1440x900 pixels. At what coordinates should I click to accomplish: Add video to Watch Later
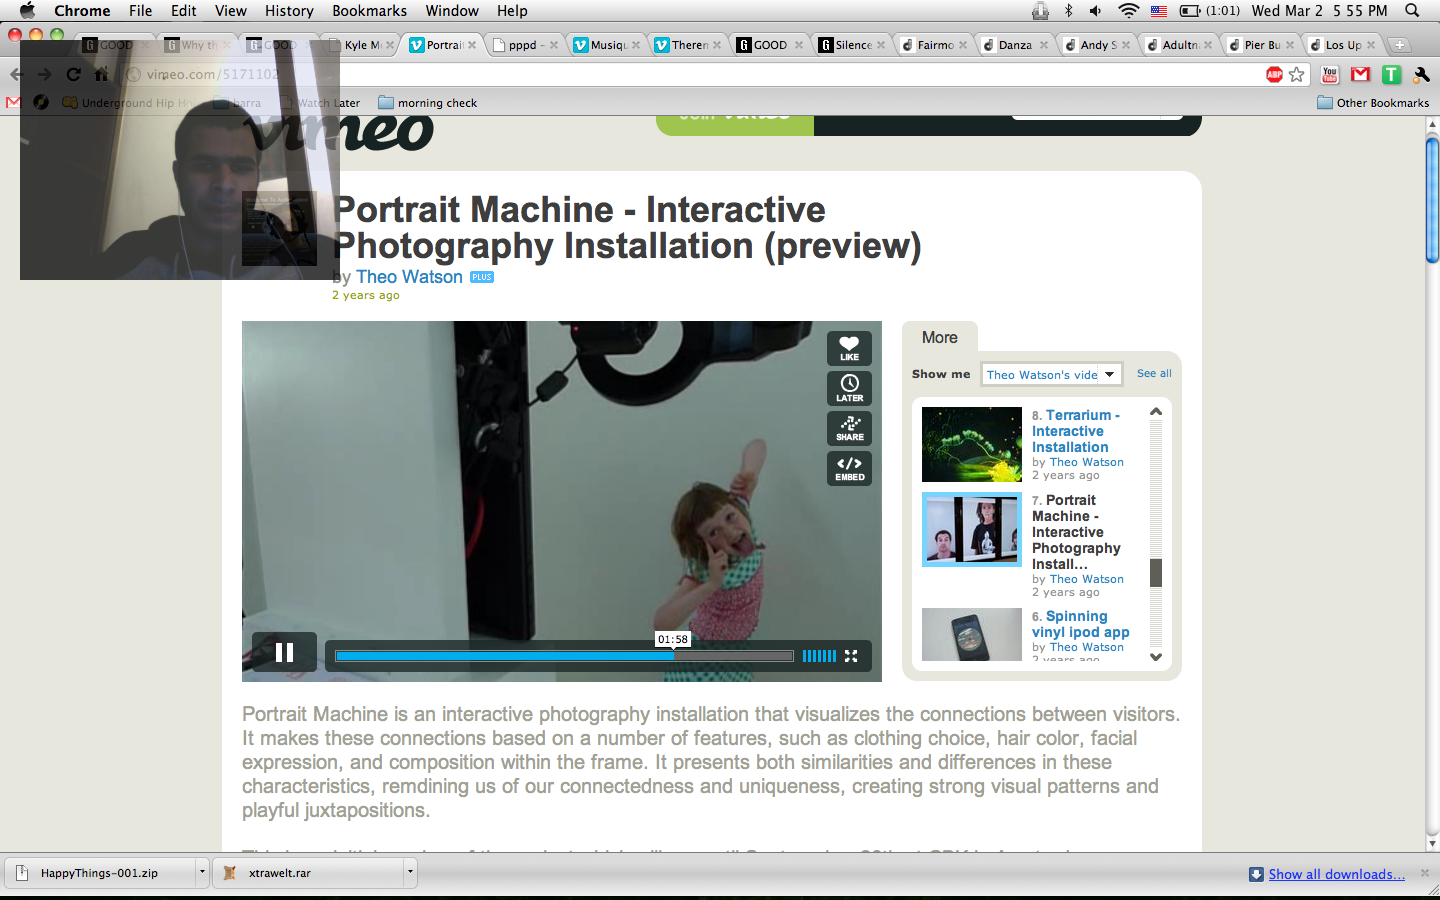[849, 388]
